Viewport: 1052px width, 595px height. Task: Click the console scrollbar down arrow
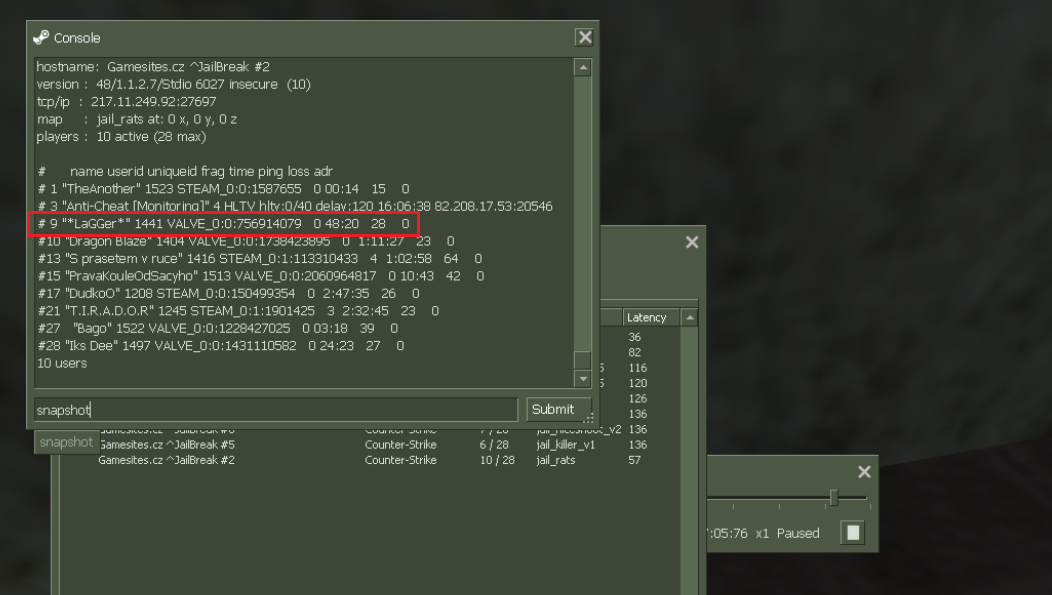[583, 379]
